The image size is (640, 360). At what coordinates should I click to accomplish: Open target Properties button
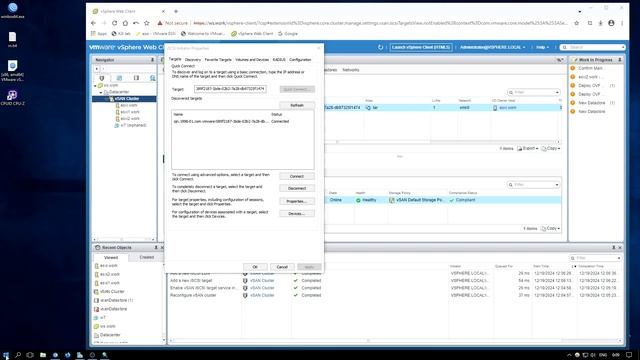tap(297, 201)
